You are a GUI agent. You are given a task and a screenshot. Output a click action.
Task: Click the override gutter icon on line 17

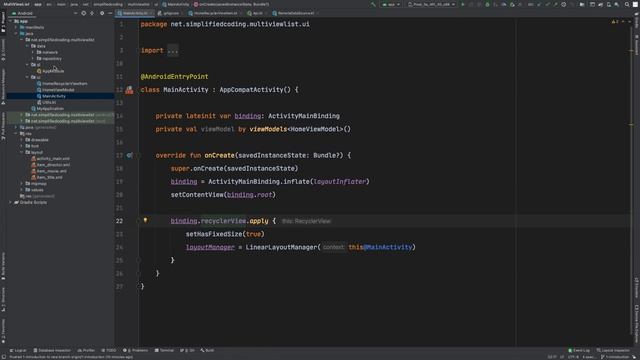[x=129, y=155]
